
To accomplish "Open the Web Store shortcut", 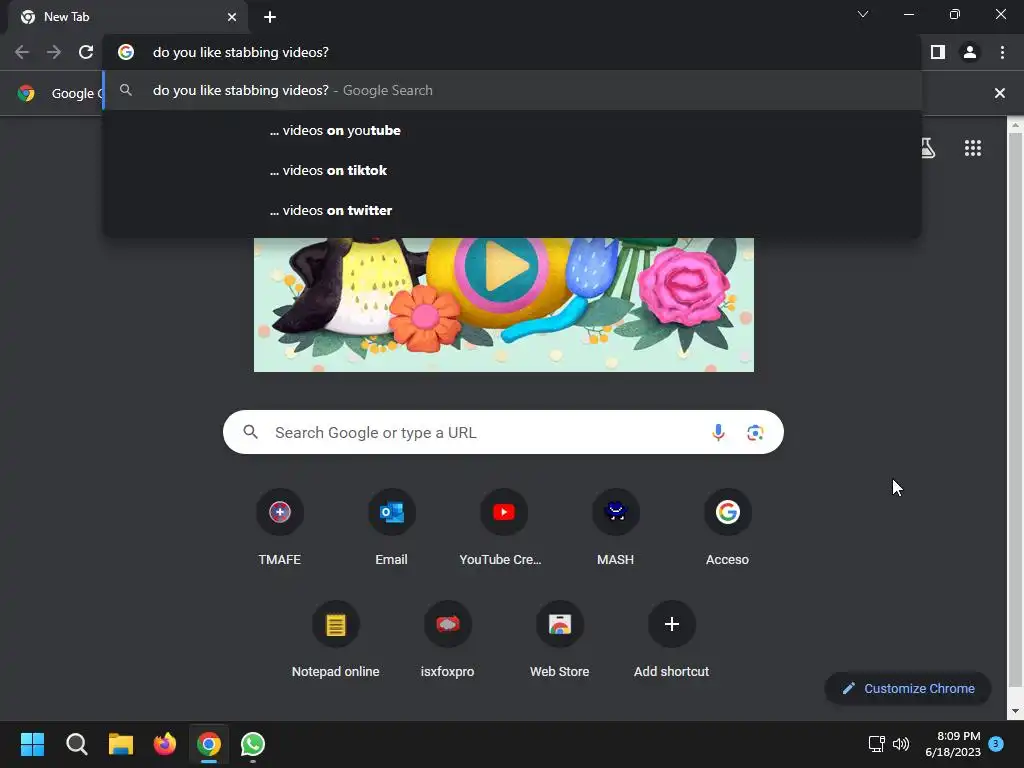I will click(x=560, y=640).
